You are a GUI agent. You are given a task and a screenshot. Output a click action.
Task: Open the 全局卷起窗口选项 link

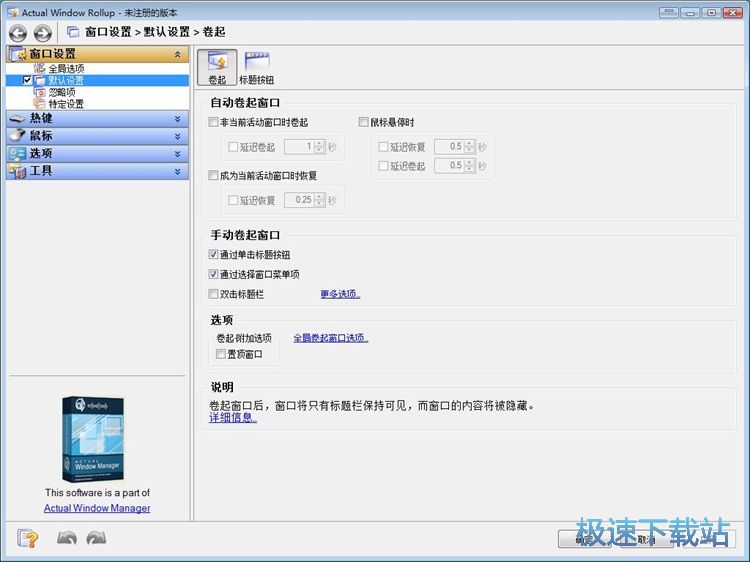(x=331, y=338)
